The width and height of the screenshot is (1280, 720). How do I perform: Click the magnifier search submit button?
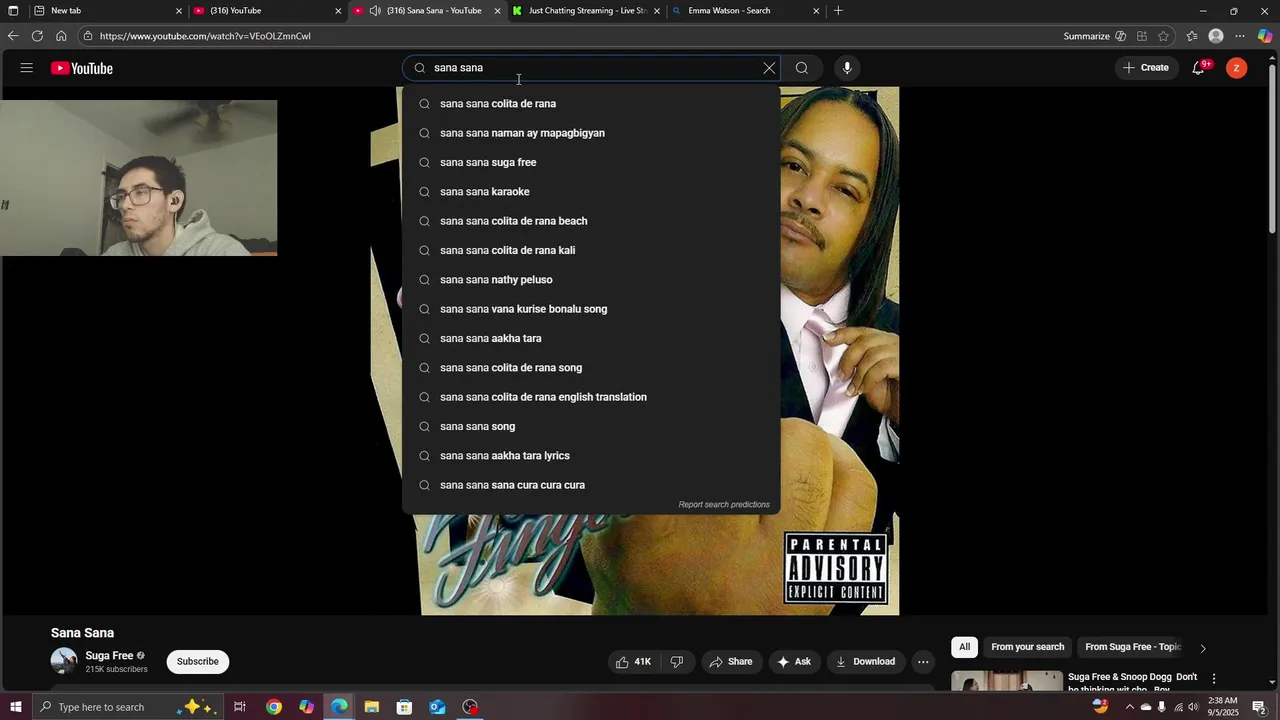click(x=802, y=68)
